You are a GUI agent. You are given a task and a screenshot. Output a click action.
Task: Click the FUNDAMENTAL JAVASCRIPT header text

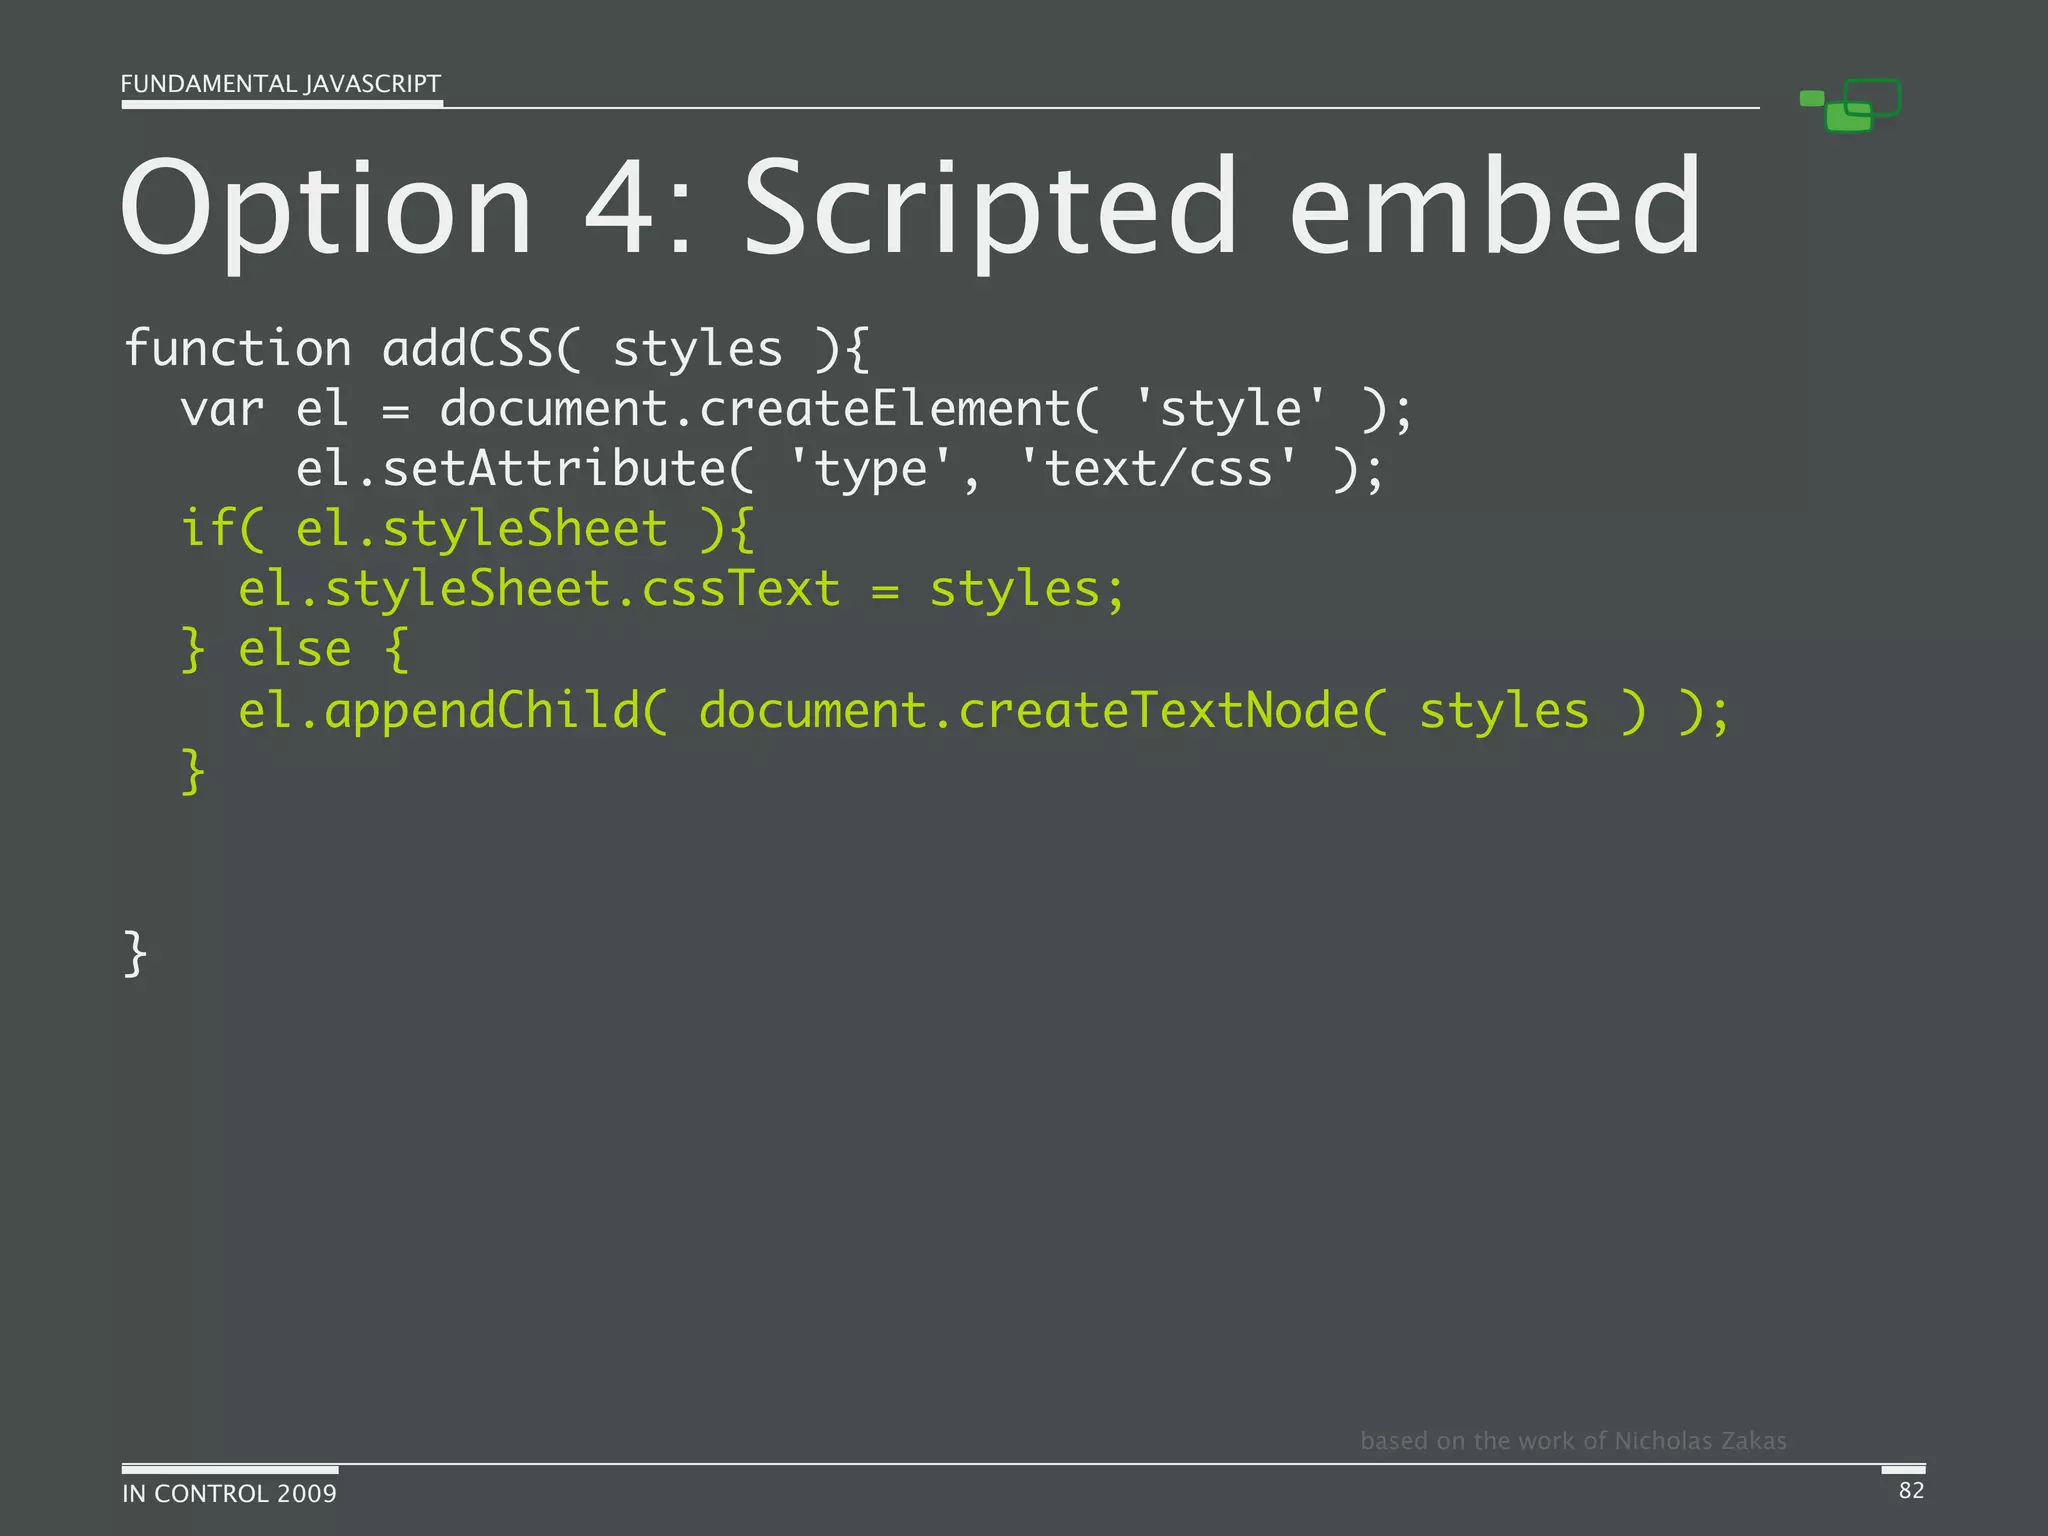pyautogui.click(x=280, y=84)
